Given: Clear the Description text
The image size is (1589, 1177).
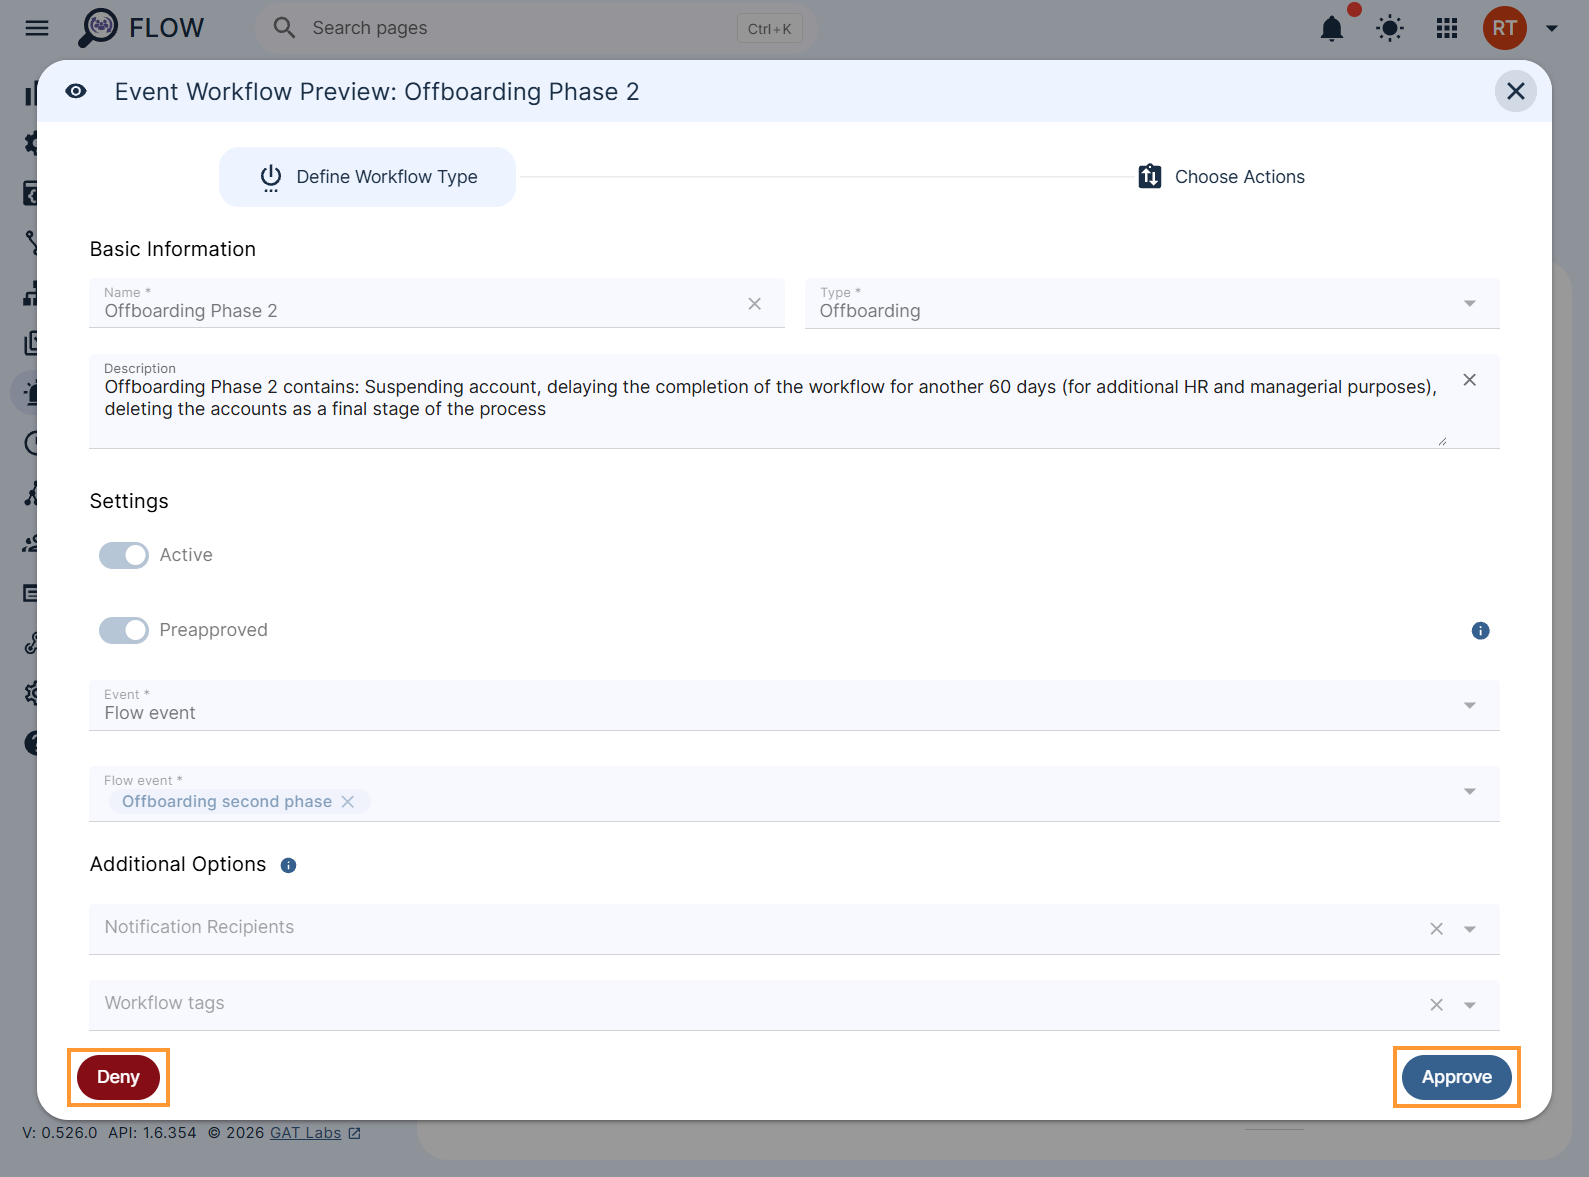Looking at the screenshot, I should coord(1470,380).
